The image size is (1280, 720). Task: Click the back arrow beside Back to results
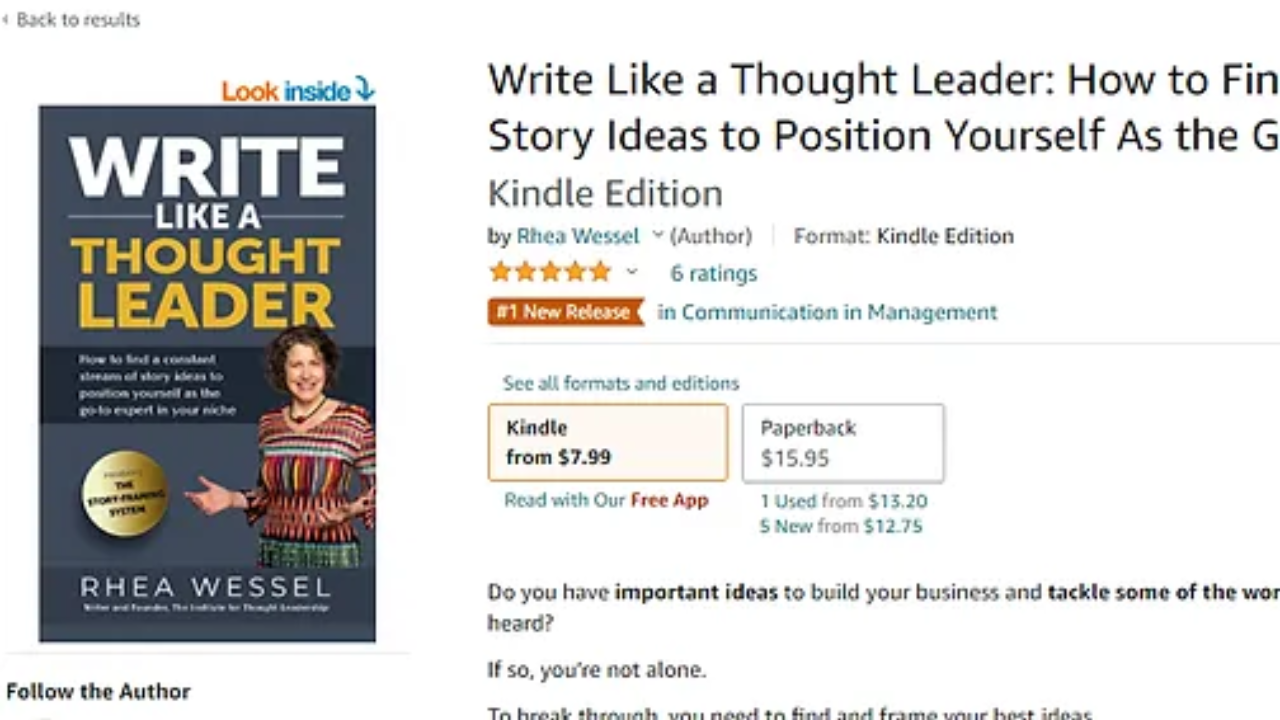(5, 19)
